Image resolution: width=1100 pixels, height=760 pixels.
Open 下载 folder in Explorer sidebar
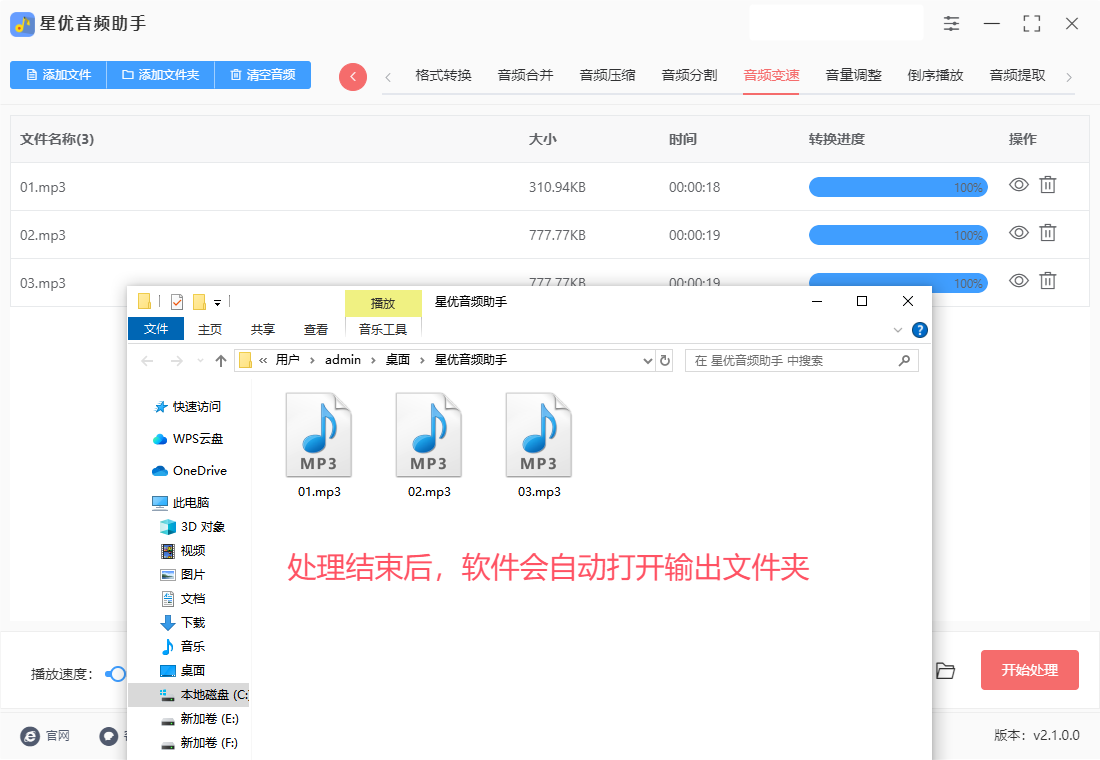183,622
